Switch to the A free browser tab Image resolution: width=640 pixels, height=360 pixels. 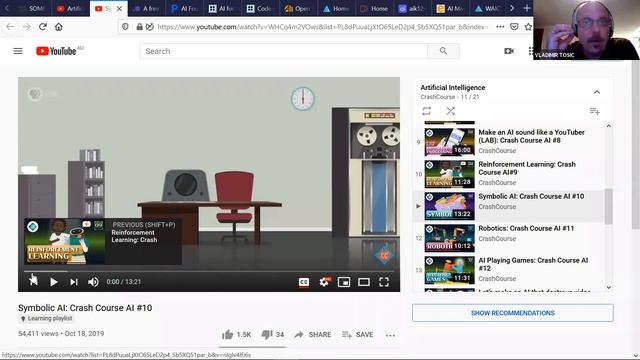click(146, 8)
